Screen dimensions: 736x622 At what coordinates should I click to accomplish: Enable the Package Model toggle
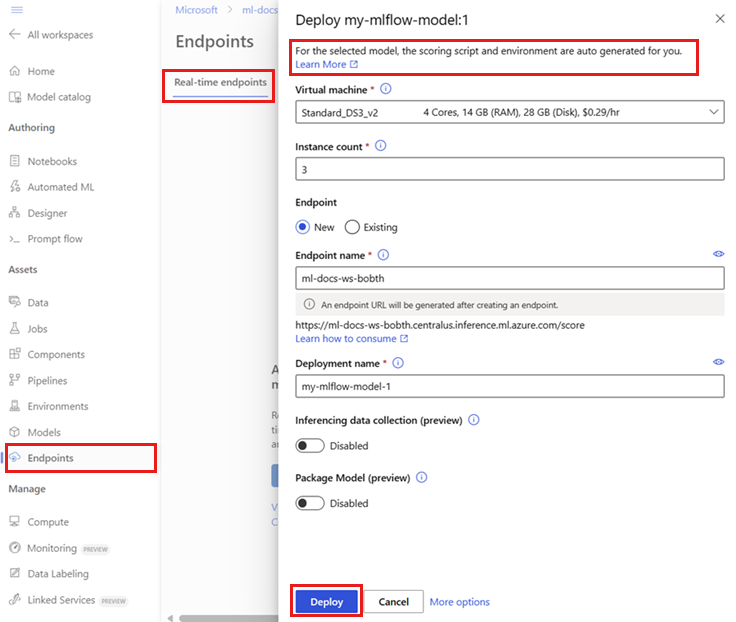310,503
